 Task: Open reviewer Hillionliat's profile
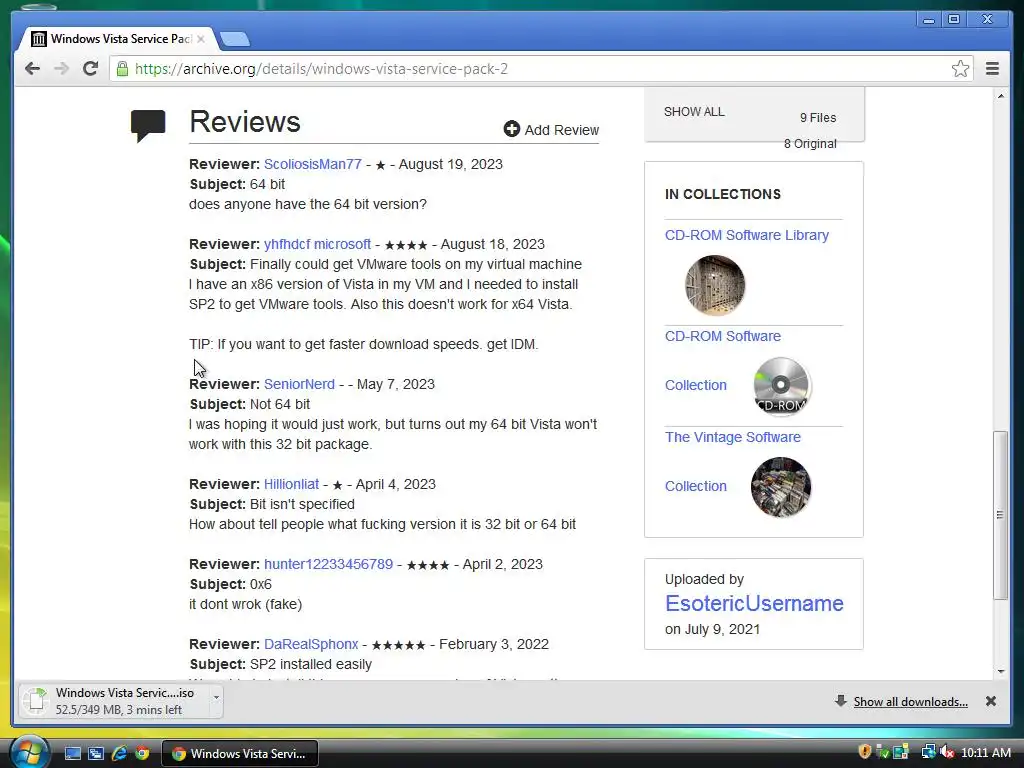point(291,484)
